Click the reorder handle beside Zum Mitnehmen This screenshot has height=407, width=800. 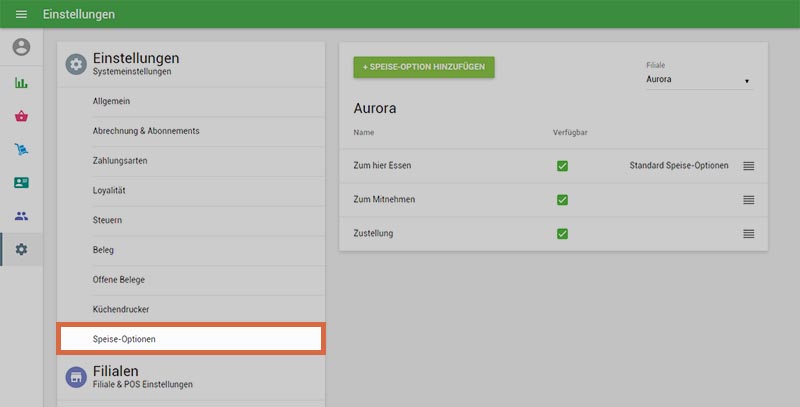(x=748, y=200)
